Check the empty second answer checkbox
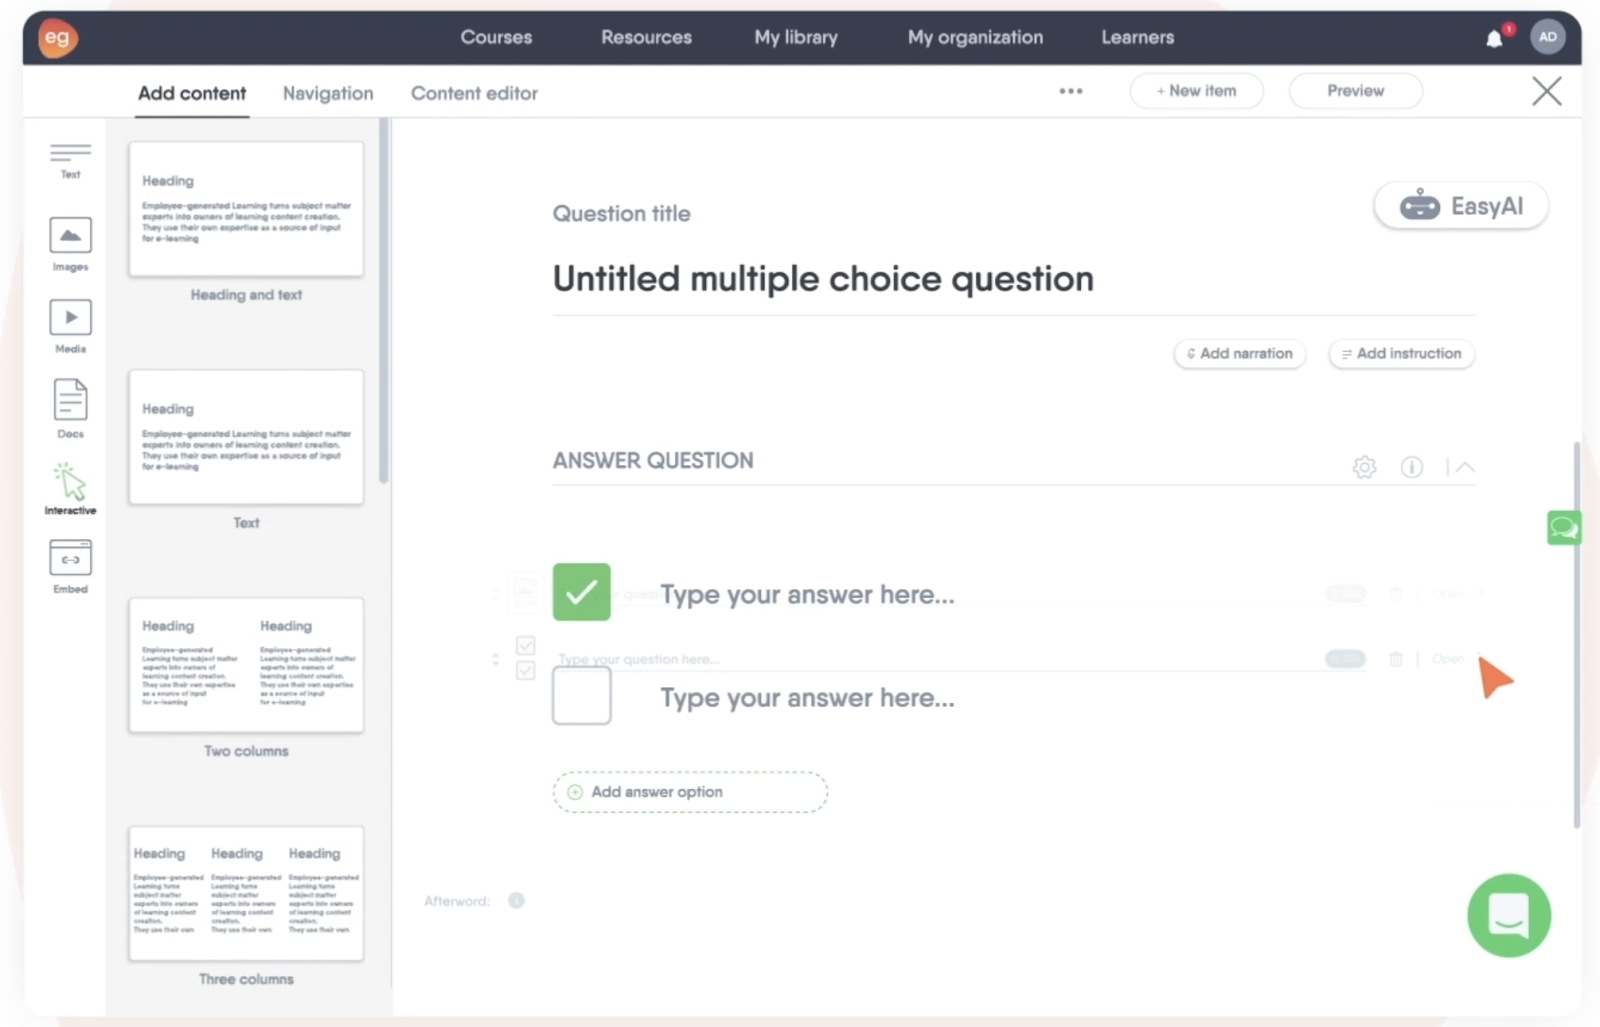Screen dimensions: 1600x1027 (581, 696)
